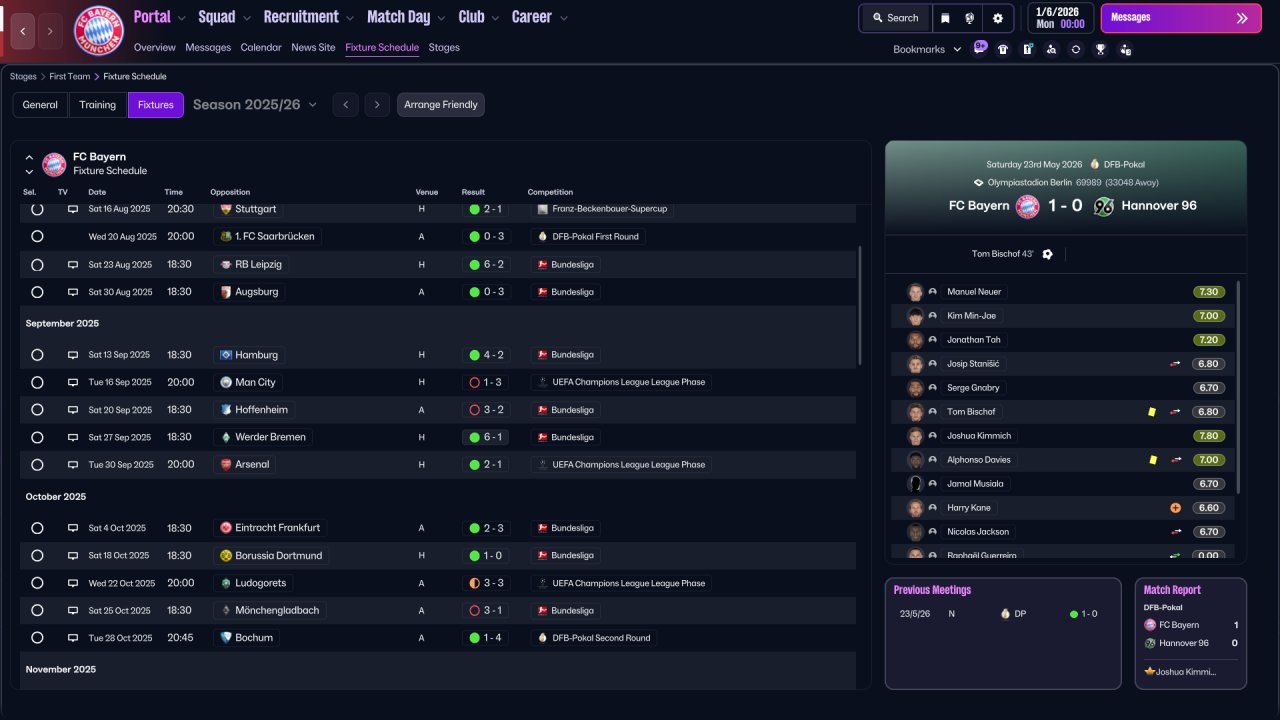This screenshot has height=720, width=1280.
Task: Open settings gear in the top bar
Action: click(998, 18)
